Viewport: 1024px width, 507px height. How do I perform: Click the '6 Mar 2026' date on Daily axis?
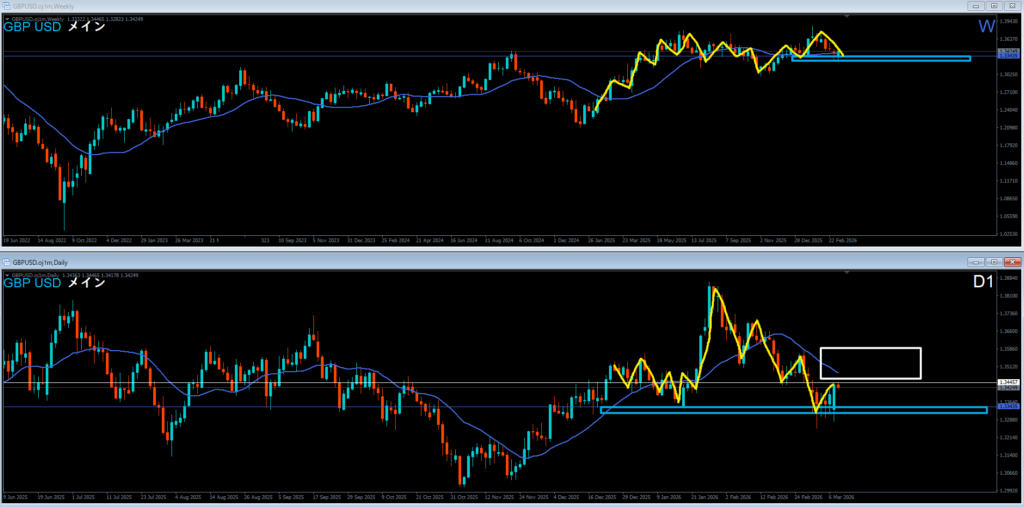[840, 498]
